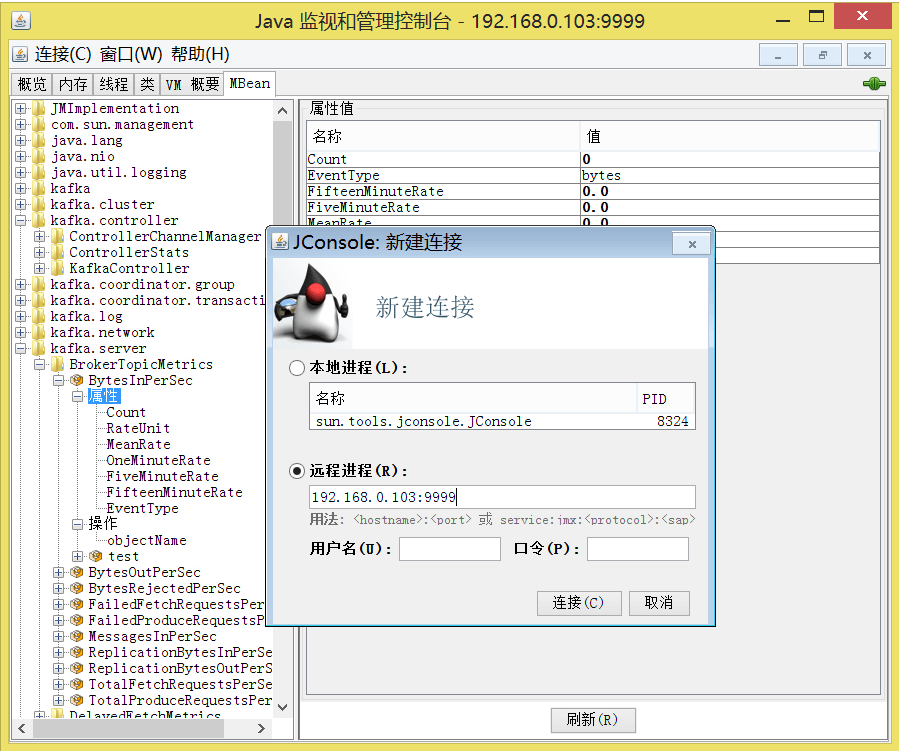Select the sun.tools.jconsole.JConsole process row

pos(502,421)
